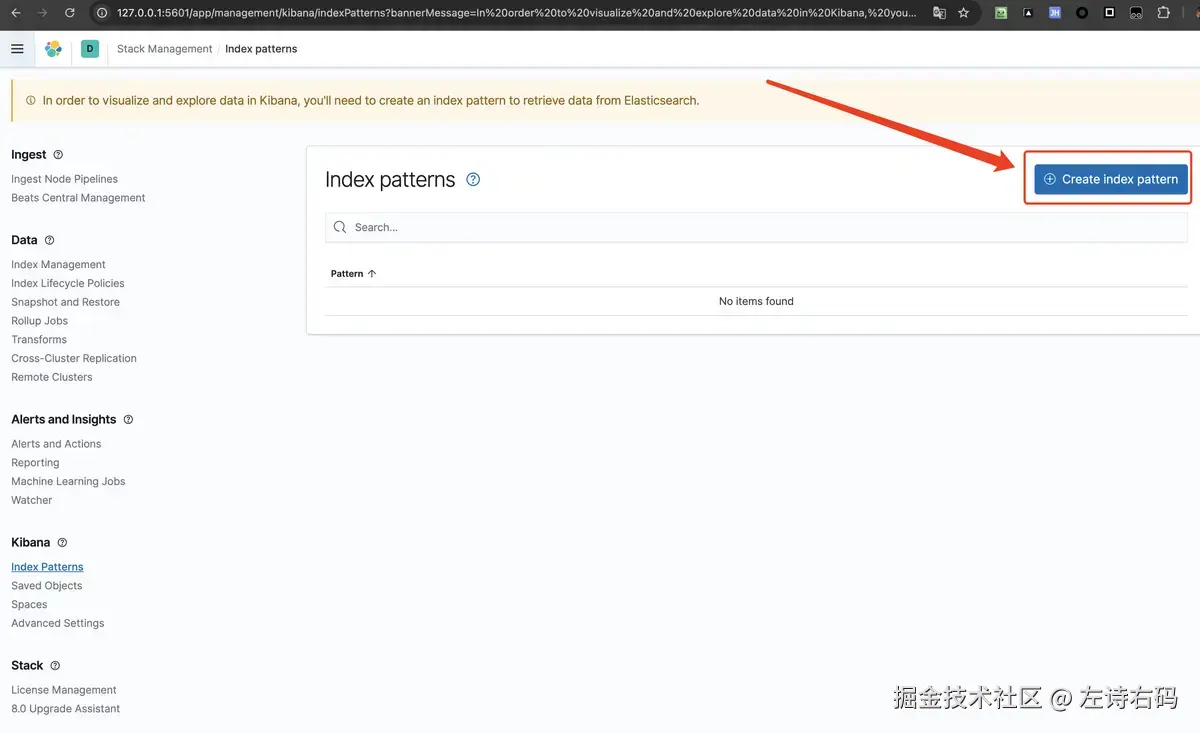Click Create index pattern button
Image resolution: width=1200 pixels, height=733 pixels.
1111,179
